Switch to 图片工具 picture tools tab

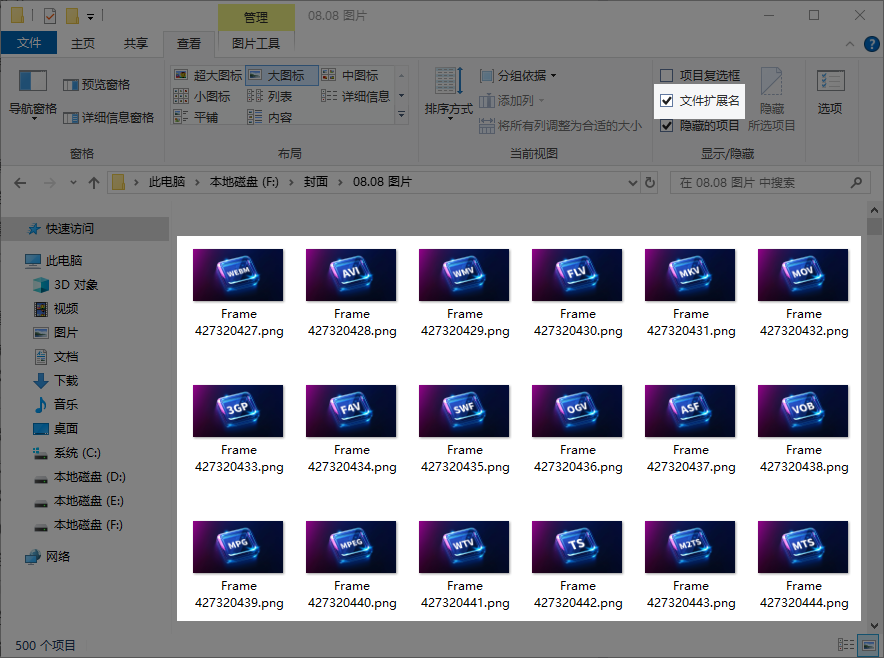[x=255, y=43]
